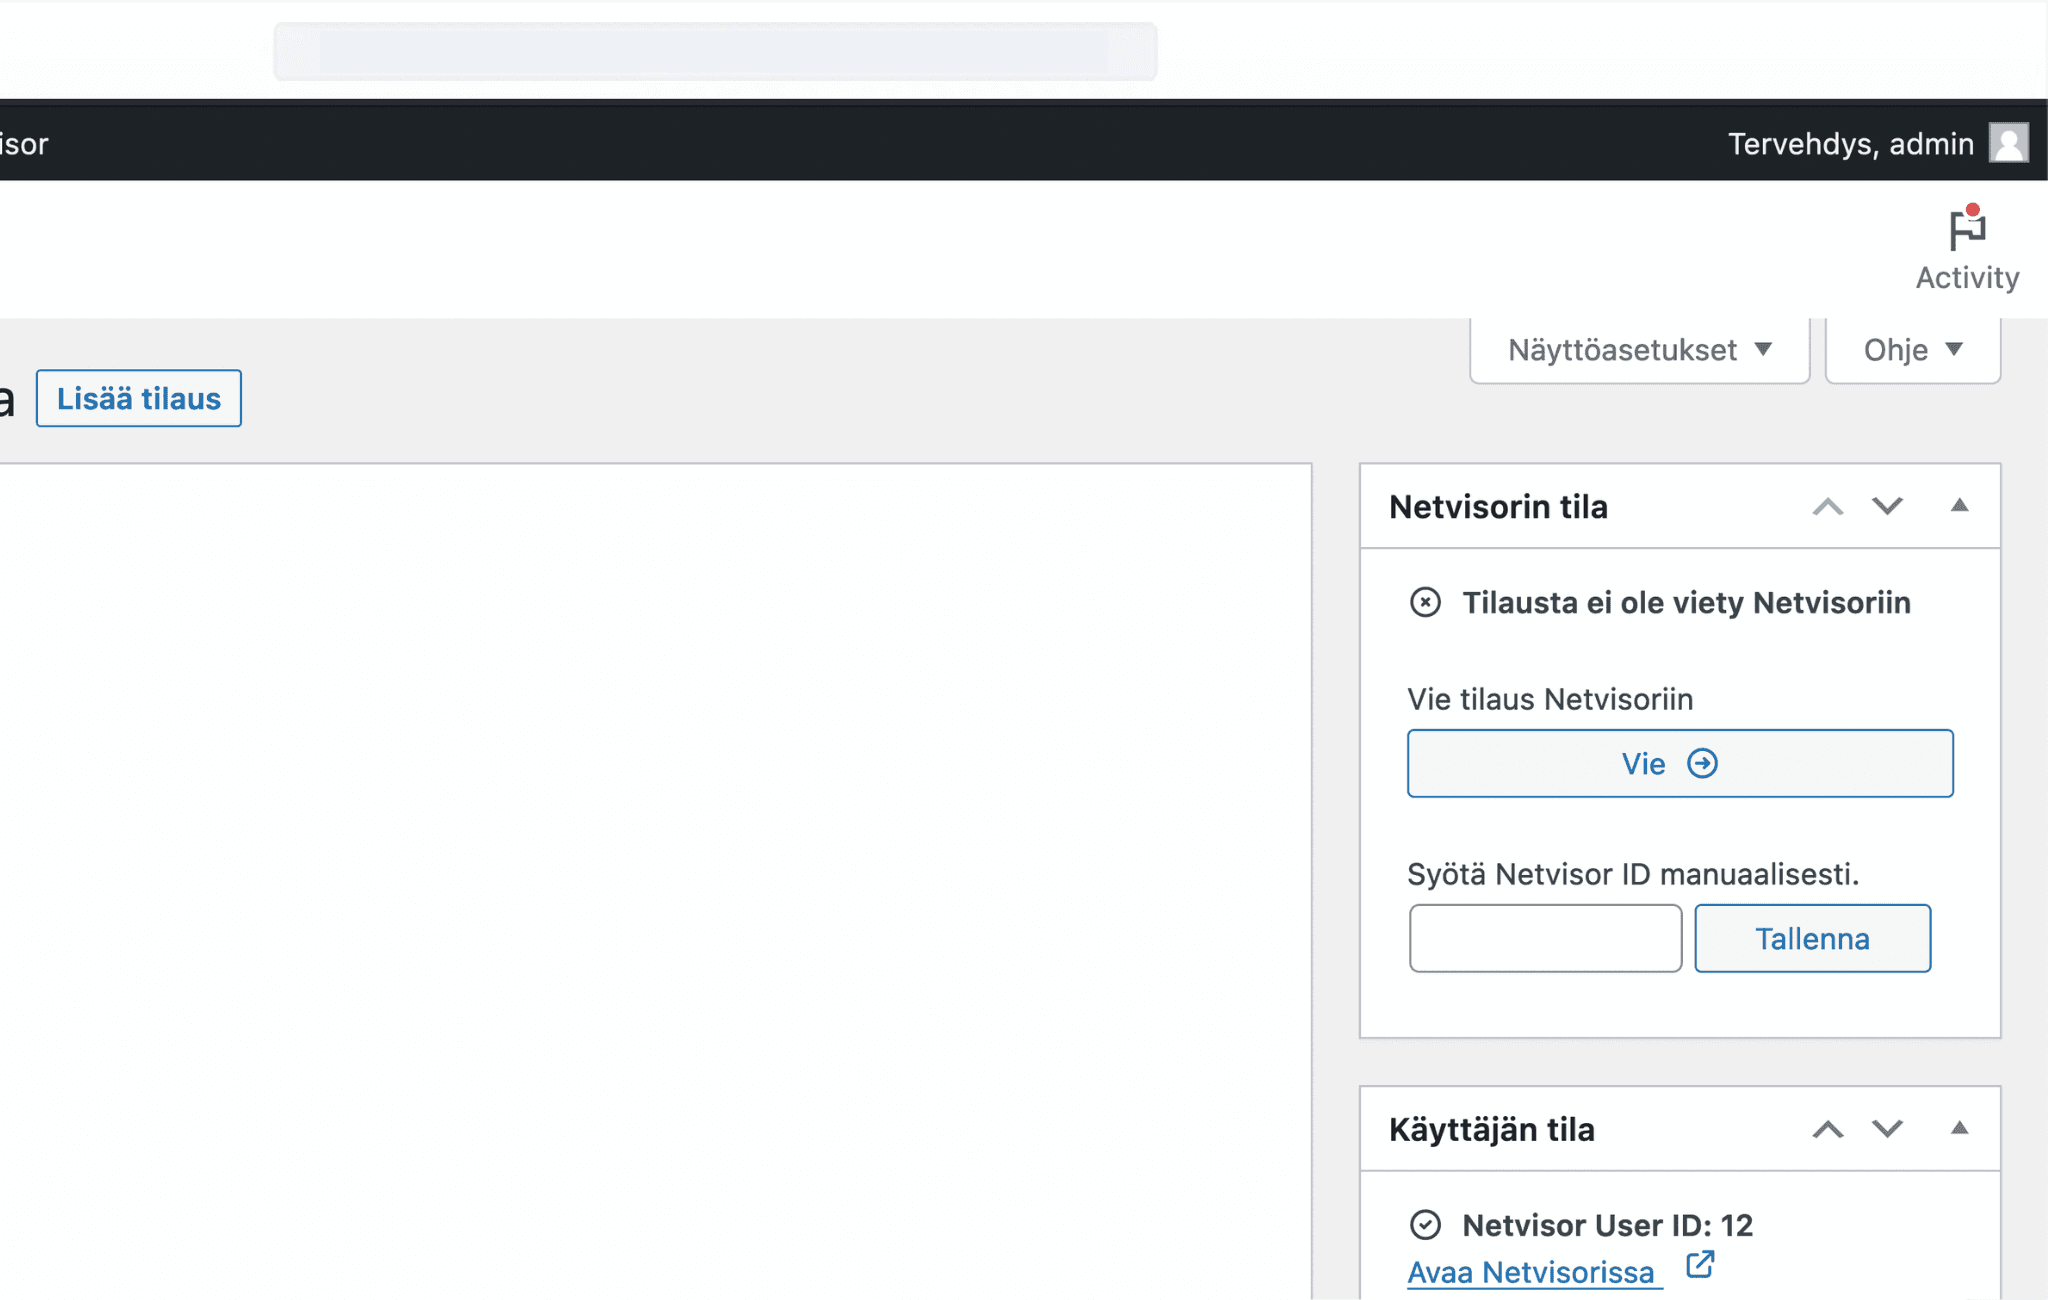Image resolution: width=2048 pixels, height=1300 pixels.
Task: Click the Netvisor User ID: 12 text
Action: 1607,1225
